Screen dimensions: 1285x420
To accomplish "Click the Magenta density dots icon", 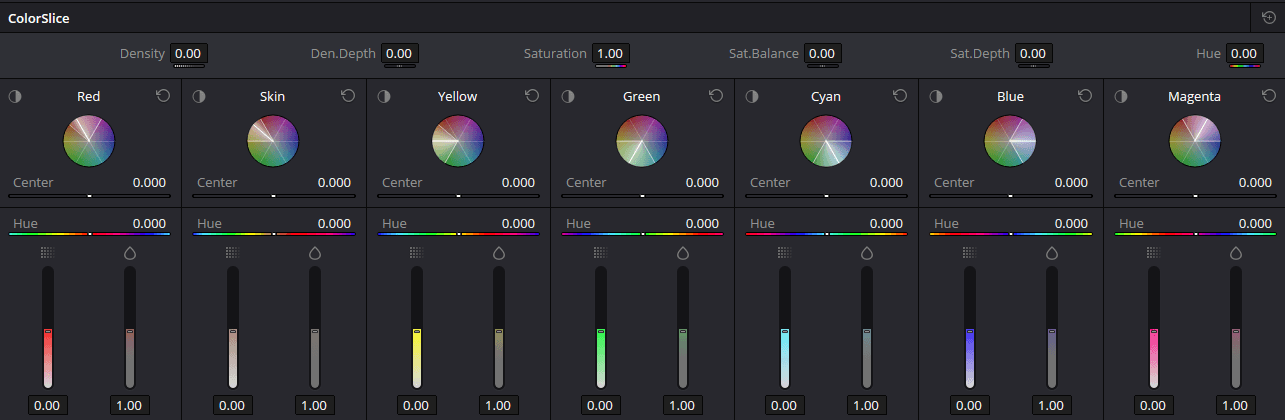I will coord(1153,253).
